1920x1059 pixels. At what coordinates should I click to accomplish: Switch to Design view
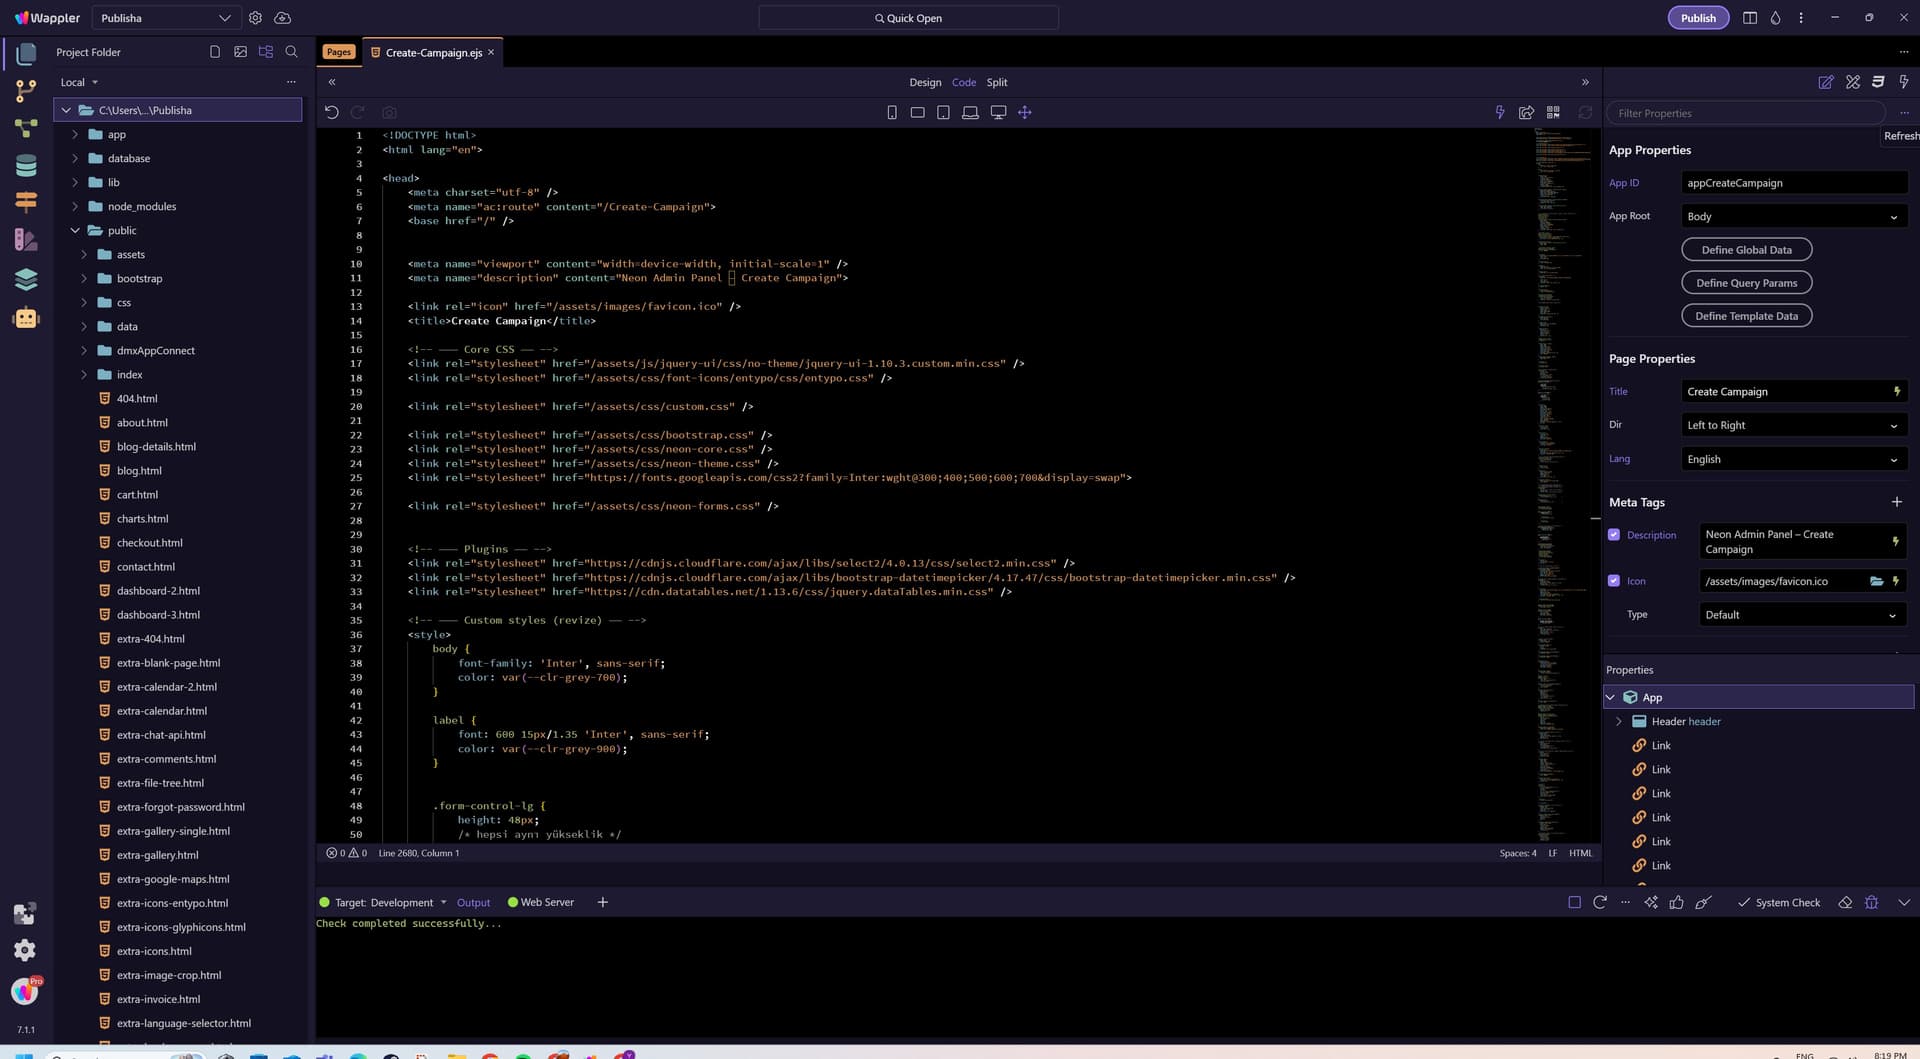925,83
